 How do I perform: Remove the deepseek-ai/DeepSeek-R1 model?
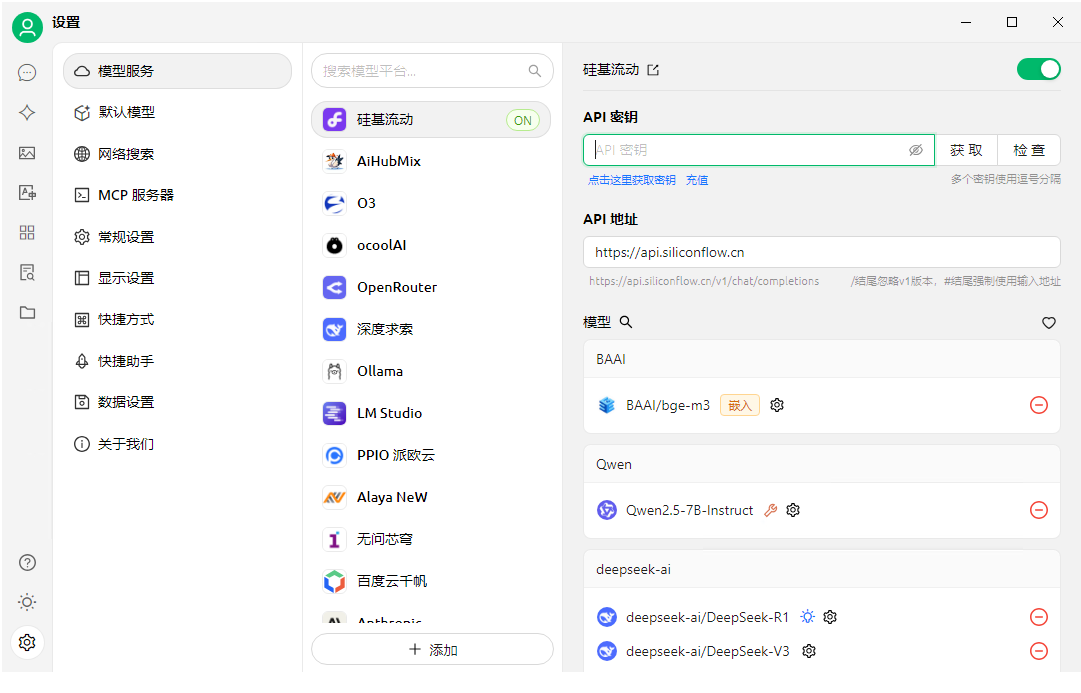pyautogui.click(x=1038, y=616)
